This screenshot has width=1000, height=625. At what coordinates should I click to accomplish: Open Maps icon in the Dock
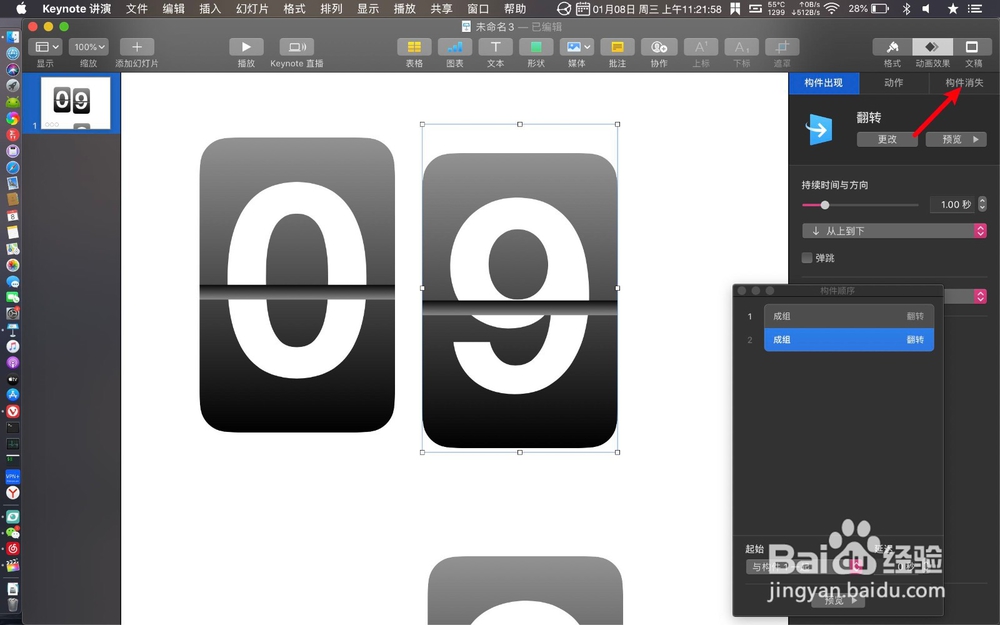[13, 248]
